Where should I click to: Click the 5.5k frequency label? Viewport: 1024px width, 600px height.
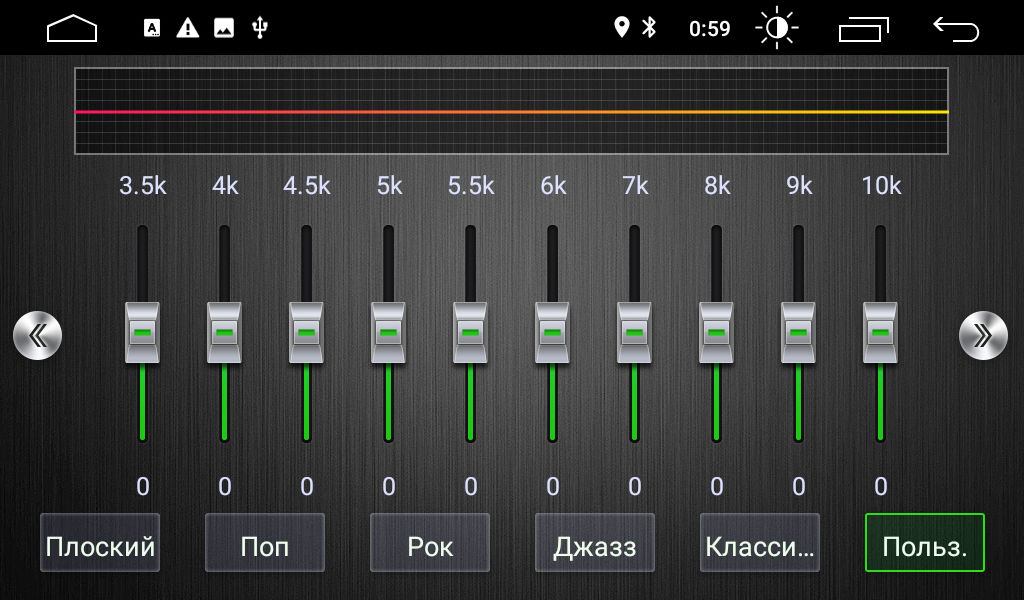click(471, 186)
